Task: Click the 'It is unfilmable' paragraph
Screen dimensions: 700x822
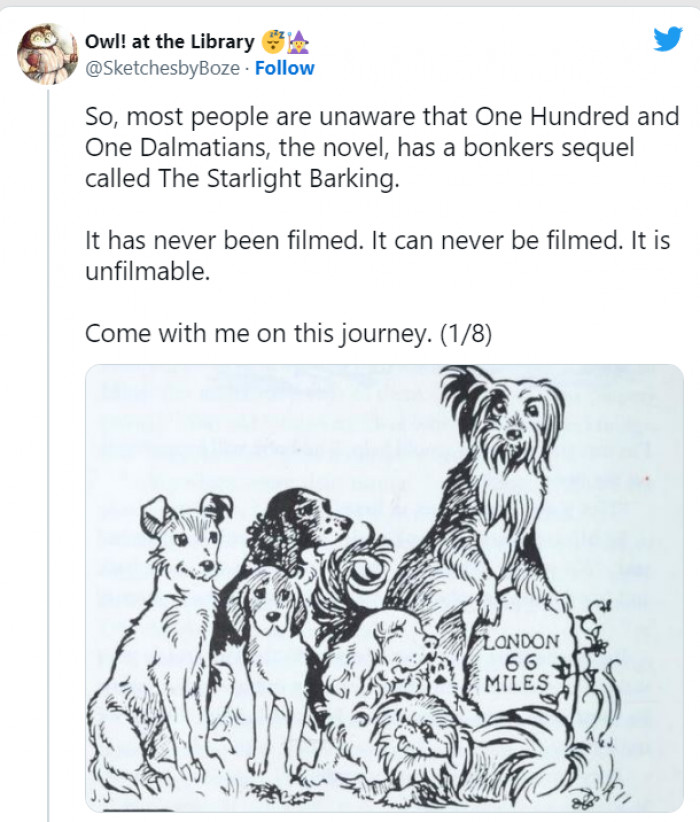Action: pos(378,256)
